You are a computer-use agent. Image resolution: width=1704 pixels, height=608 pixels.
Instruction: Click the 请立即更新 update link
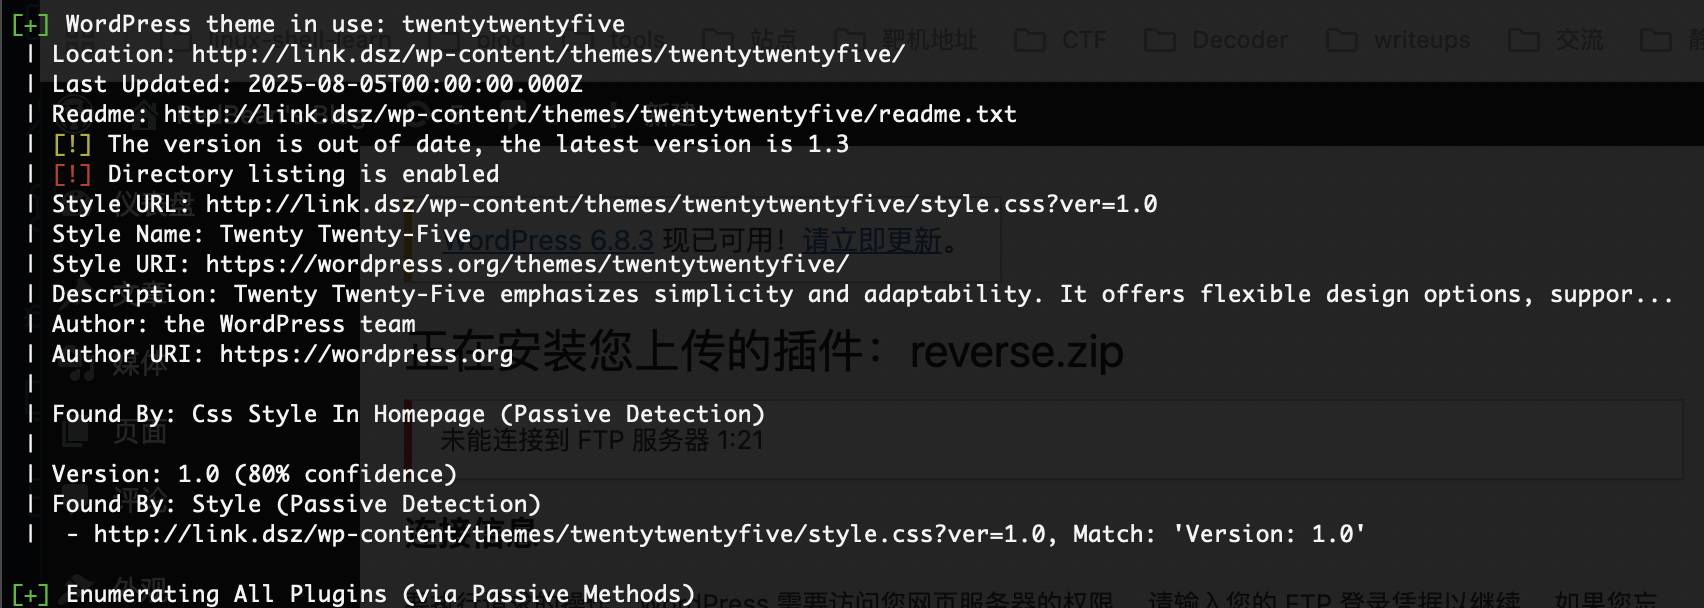[x=871, y=241]
